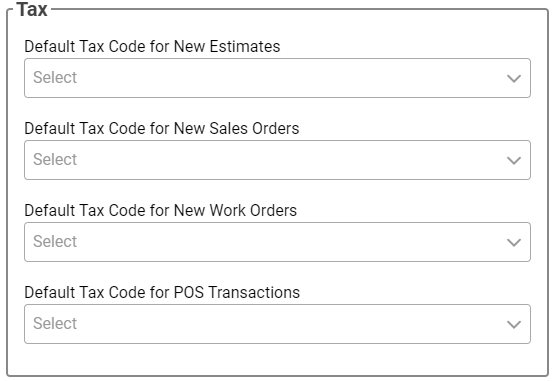Click the 'Select' placeholder in New Sales Orders field
This screenshot has width=554, height=381.
tap(55, 159)
